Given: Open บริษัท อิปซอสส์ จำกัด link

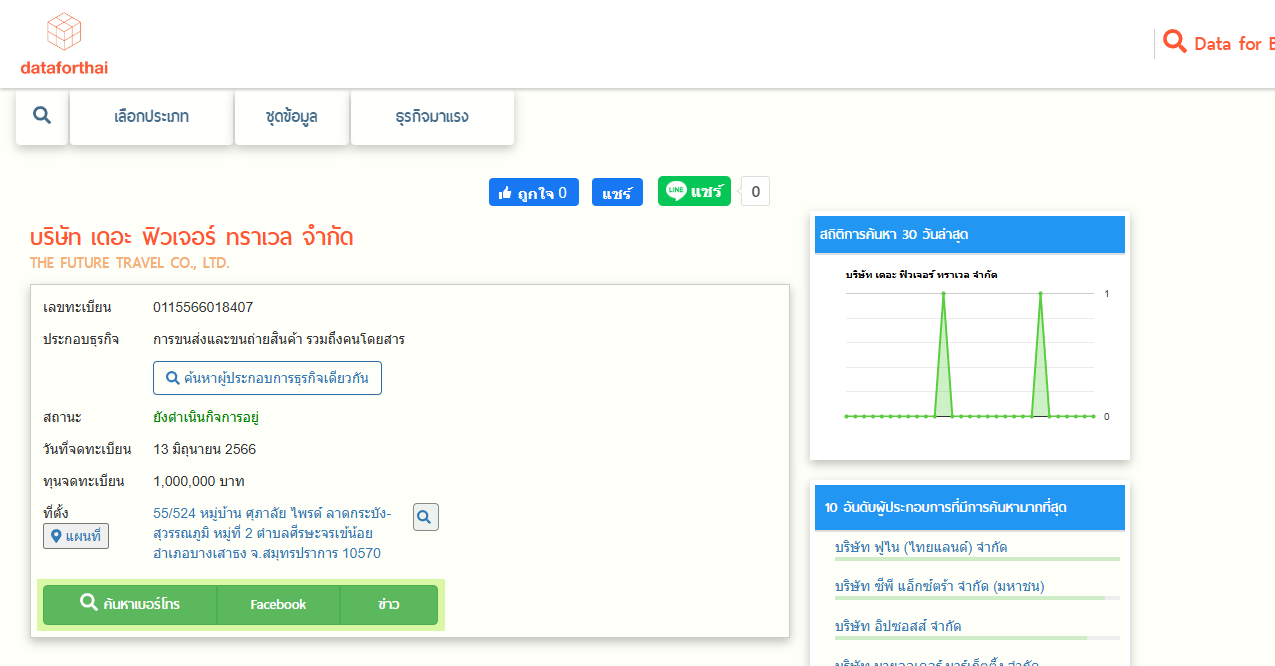Looking at the screenshot, I should 898,626.
